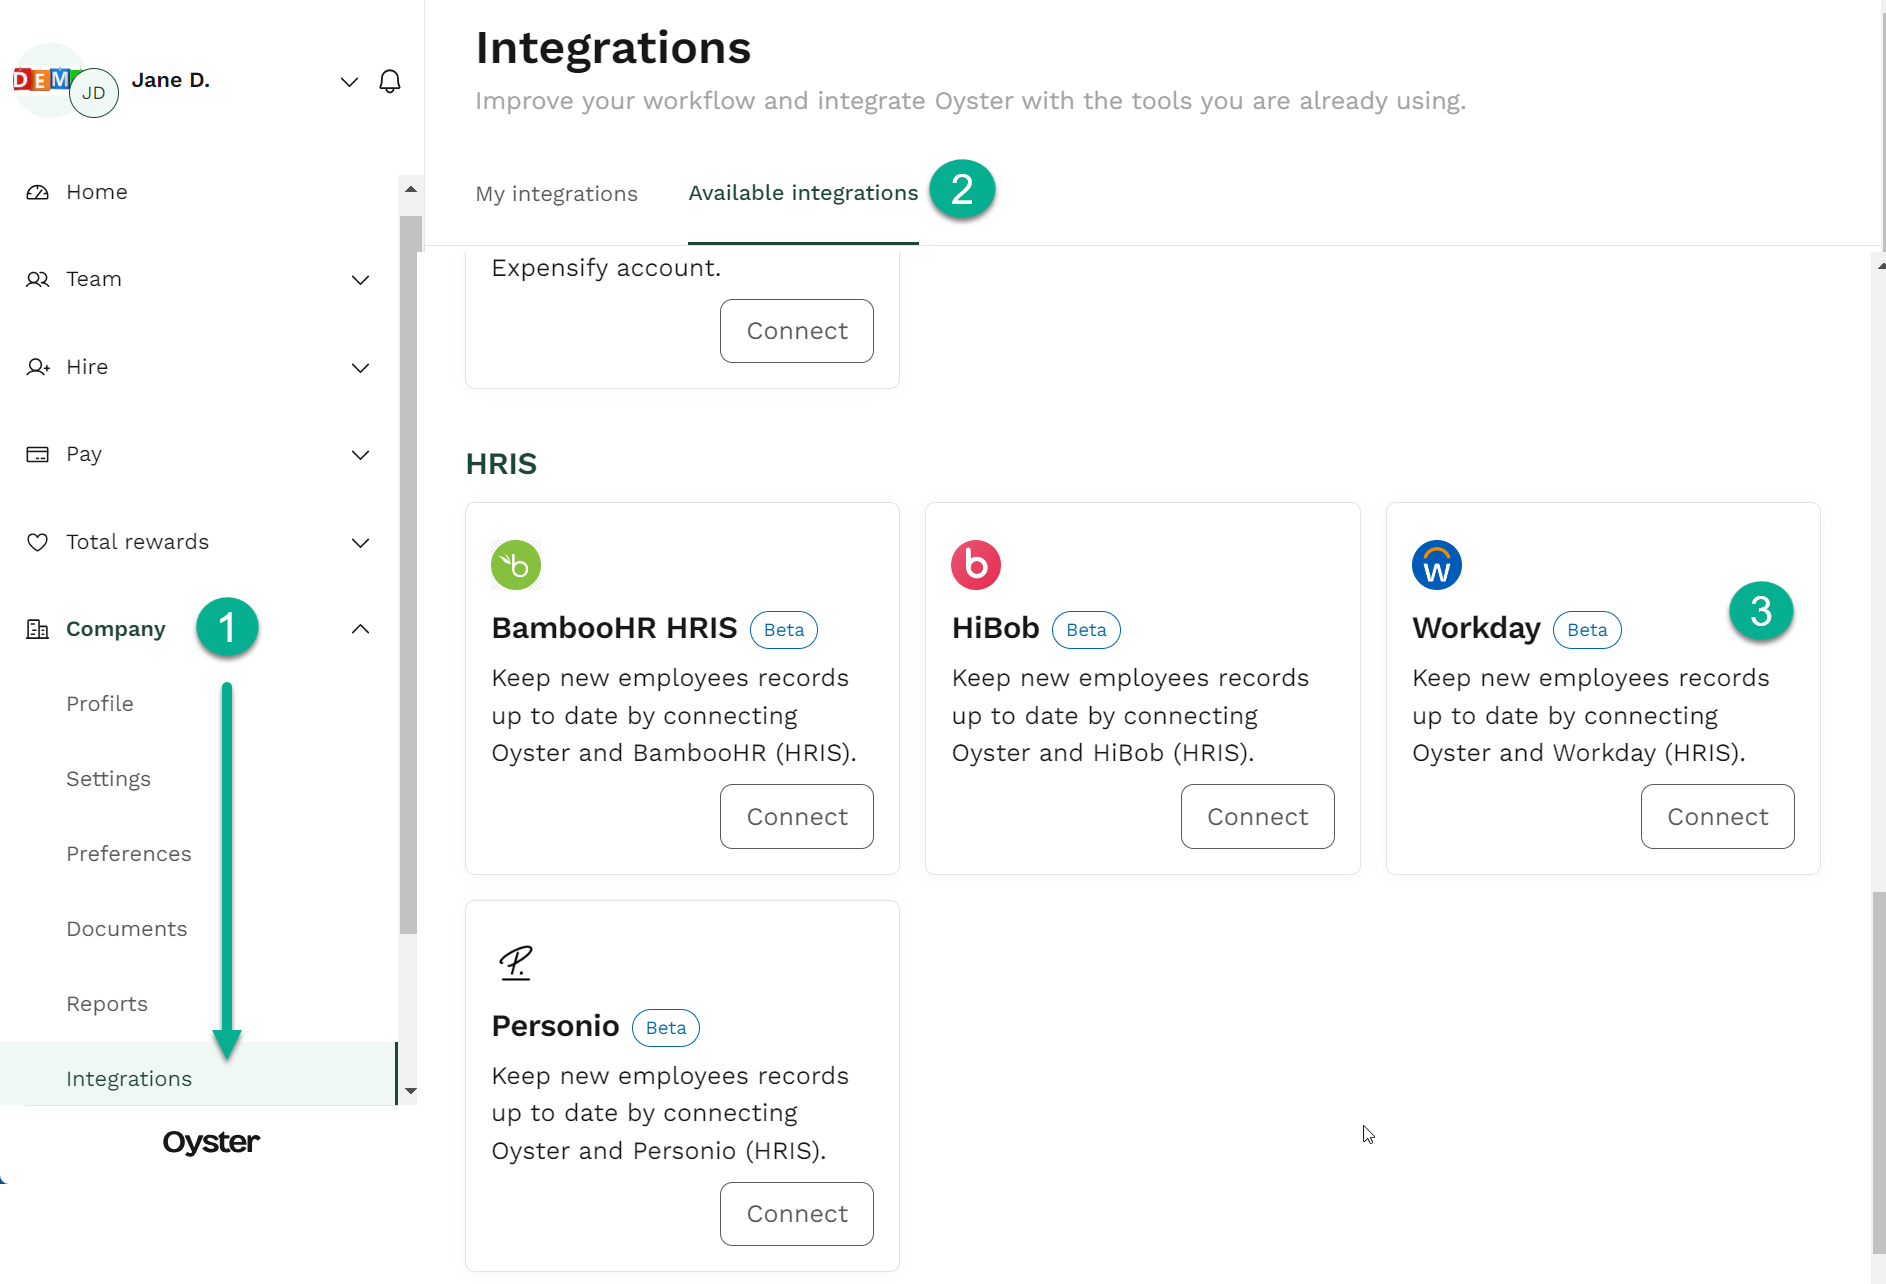Screen dimensions: 1886x1284
Task: Select the Team icon in the sidebar
Action: (x=37, y=280)
